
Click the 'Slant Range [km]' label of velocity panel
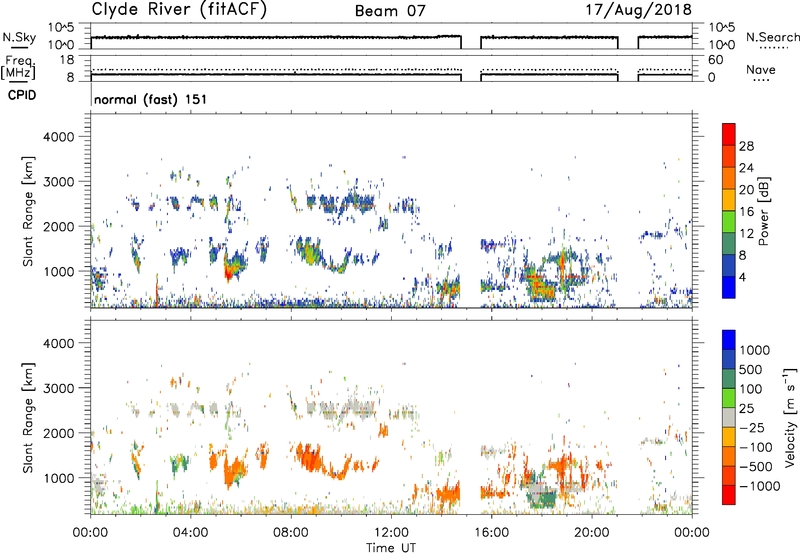[x=29, y=417]
